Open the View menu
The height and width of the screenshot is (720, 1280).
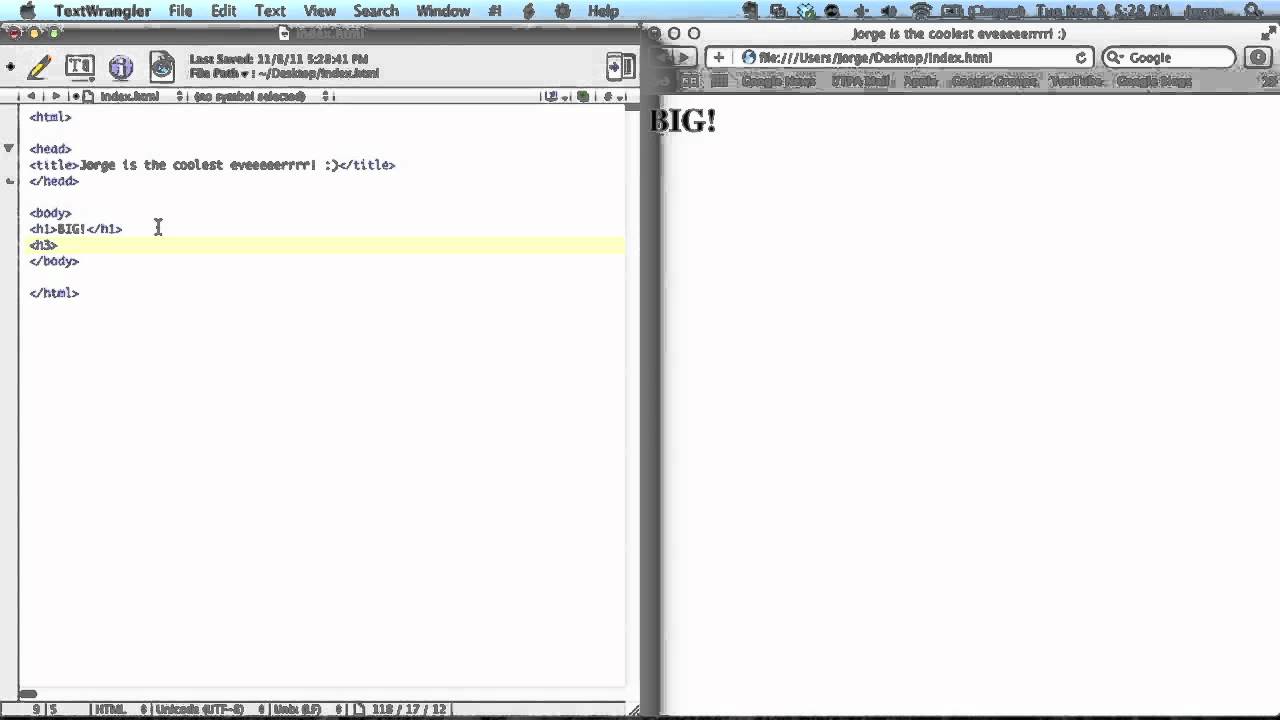tap(319, 11)
